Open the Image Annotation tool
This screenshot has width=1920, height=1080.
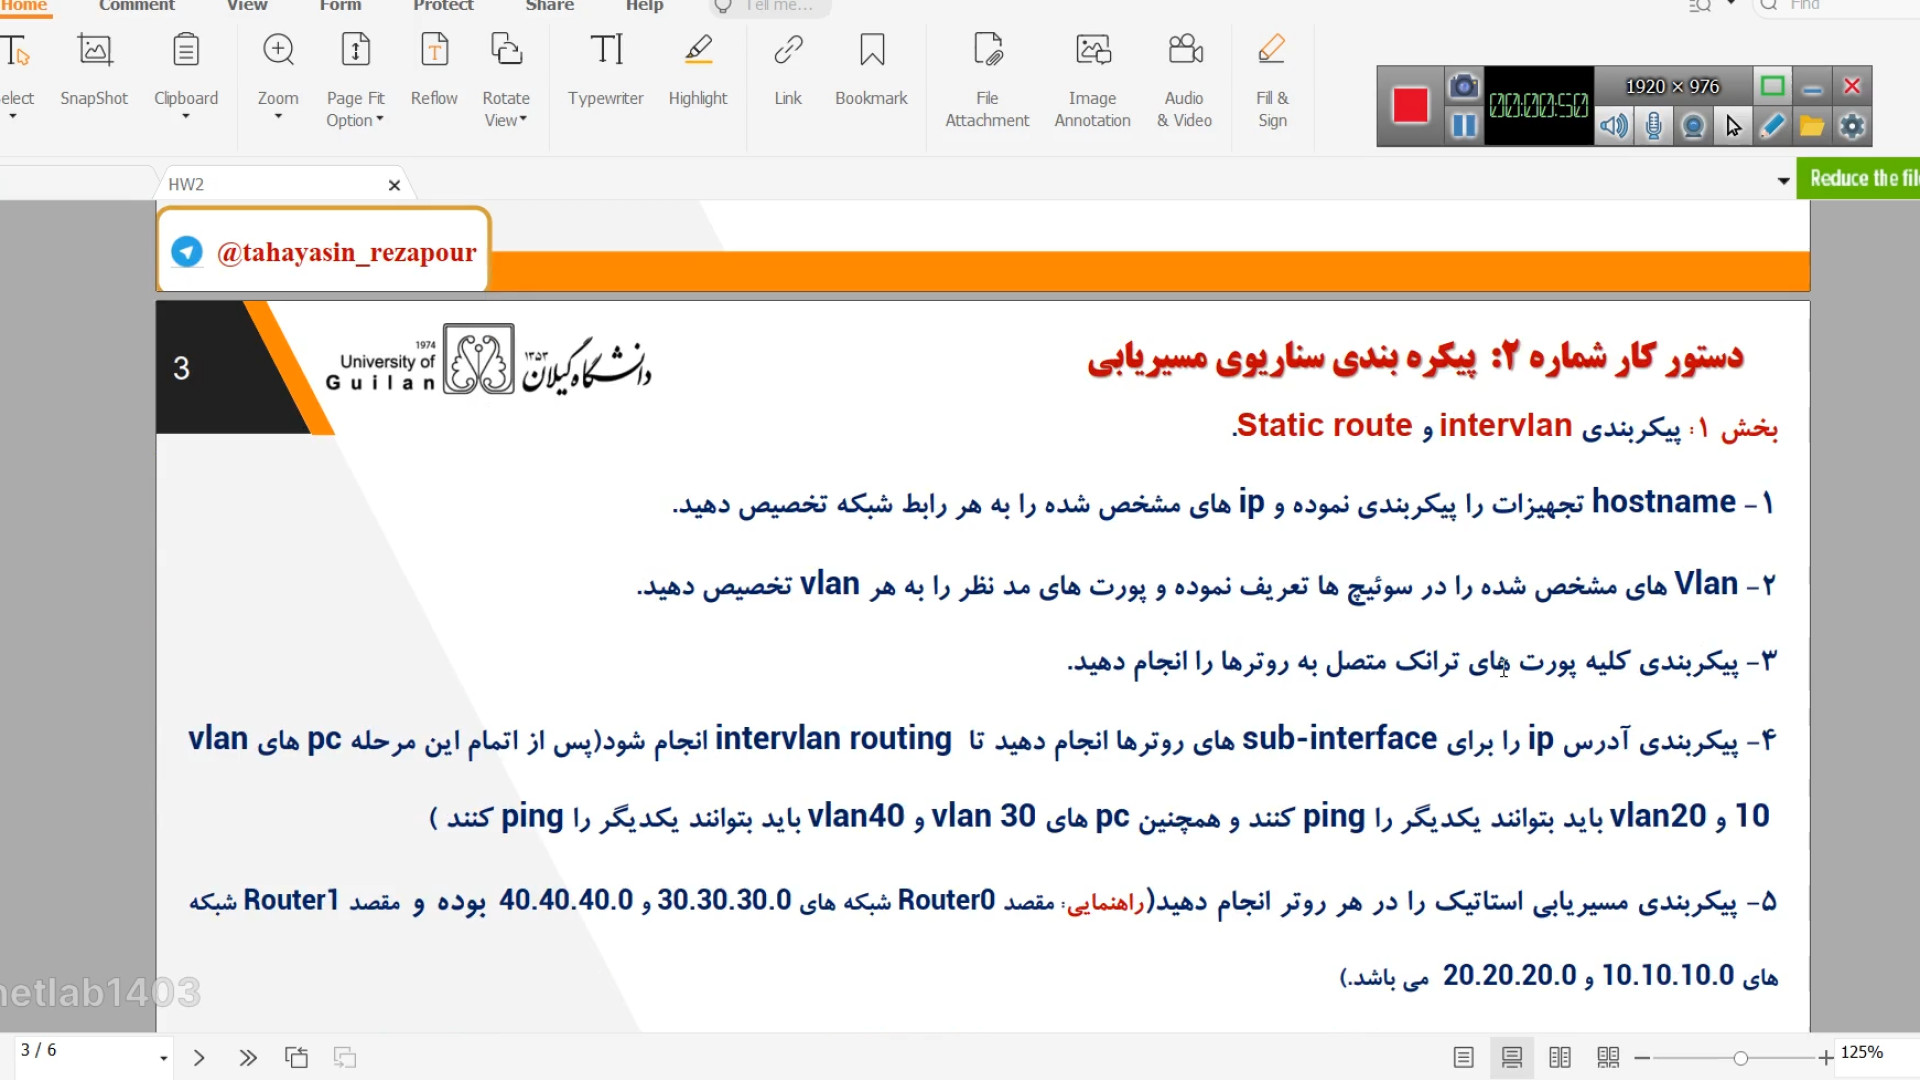(1092, 80)
